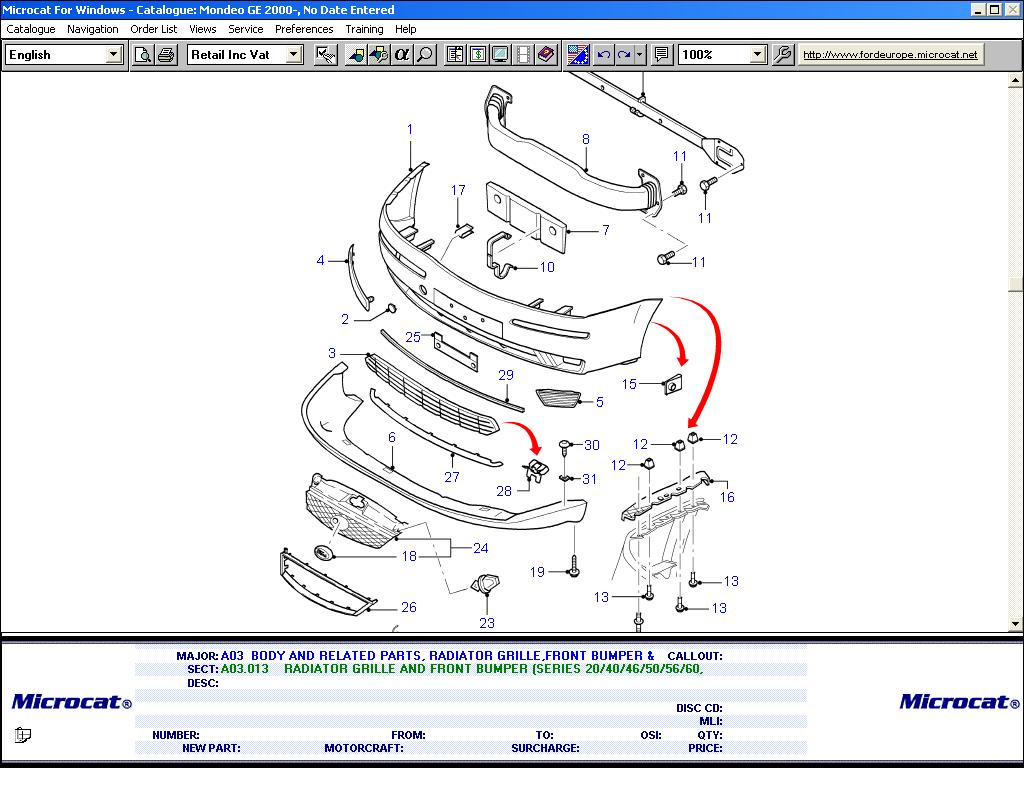Screen dimensions: 1024x804
Task: Open the 100% zoom level dropdown
Action: click(757, 55)
